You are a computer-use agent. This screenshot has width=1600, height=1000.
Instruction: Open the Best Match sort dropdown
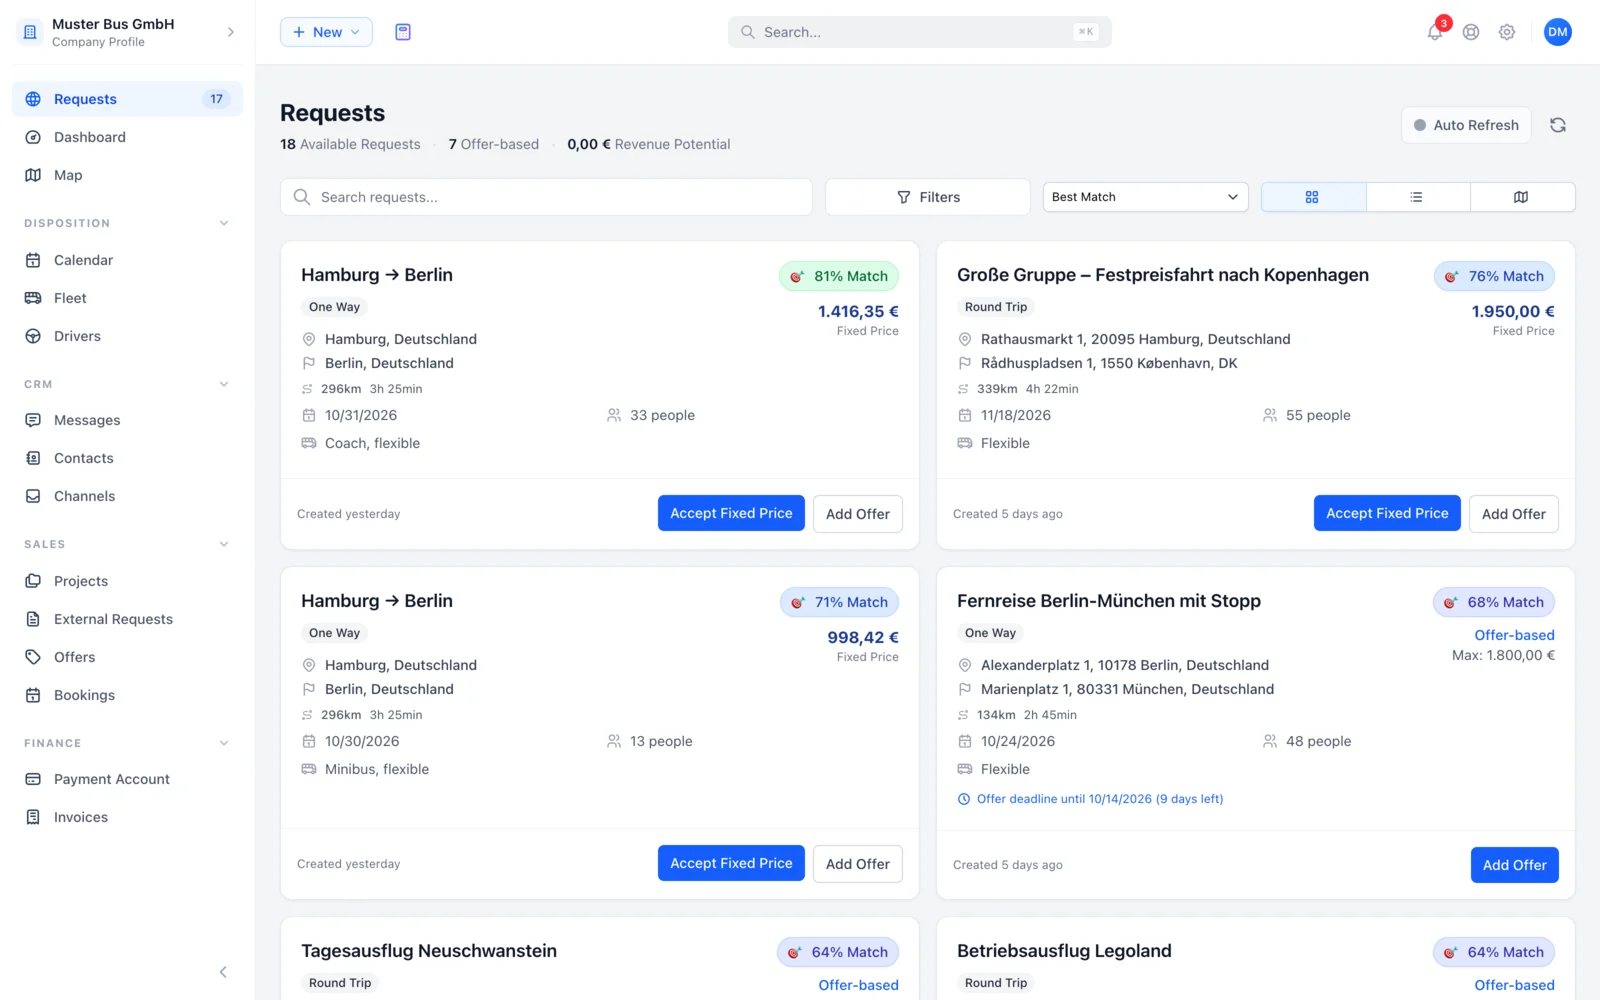[1145, 197]
